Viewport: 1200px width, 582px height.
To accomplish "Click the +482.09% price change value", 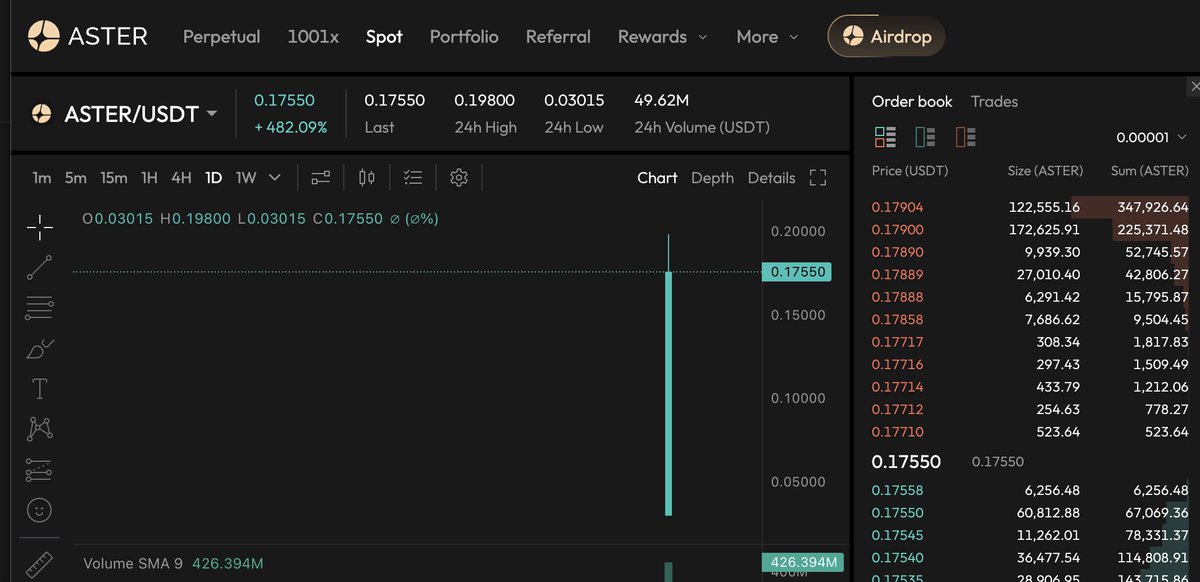I will [x=290, y=127].
